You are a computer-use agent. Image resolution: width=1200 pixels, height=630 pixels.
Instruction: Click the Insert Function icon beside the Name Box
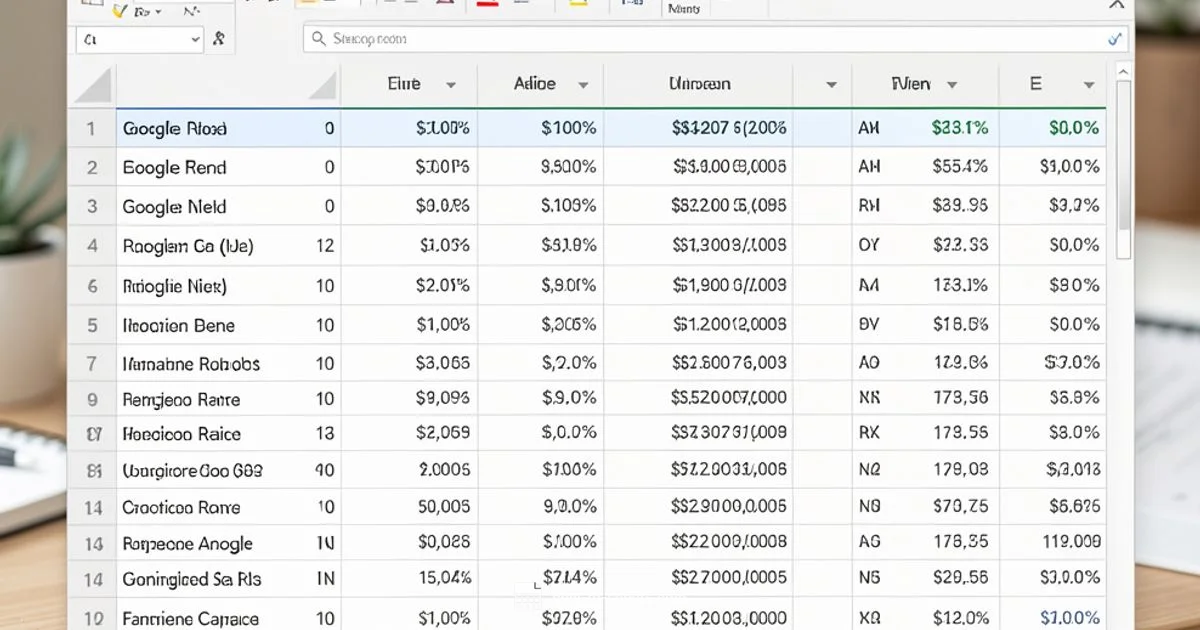[x=218, y=40]
